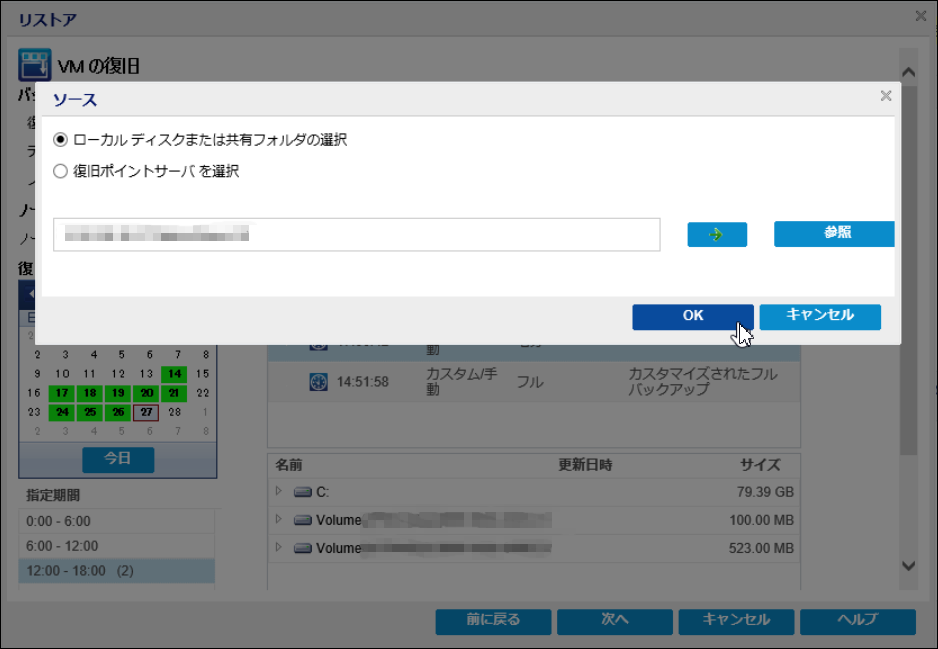Close the Source dialog with X

click(x=885, y=97)
